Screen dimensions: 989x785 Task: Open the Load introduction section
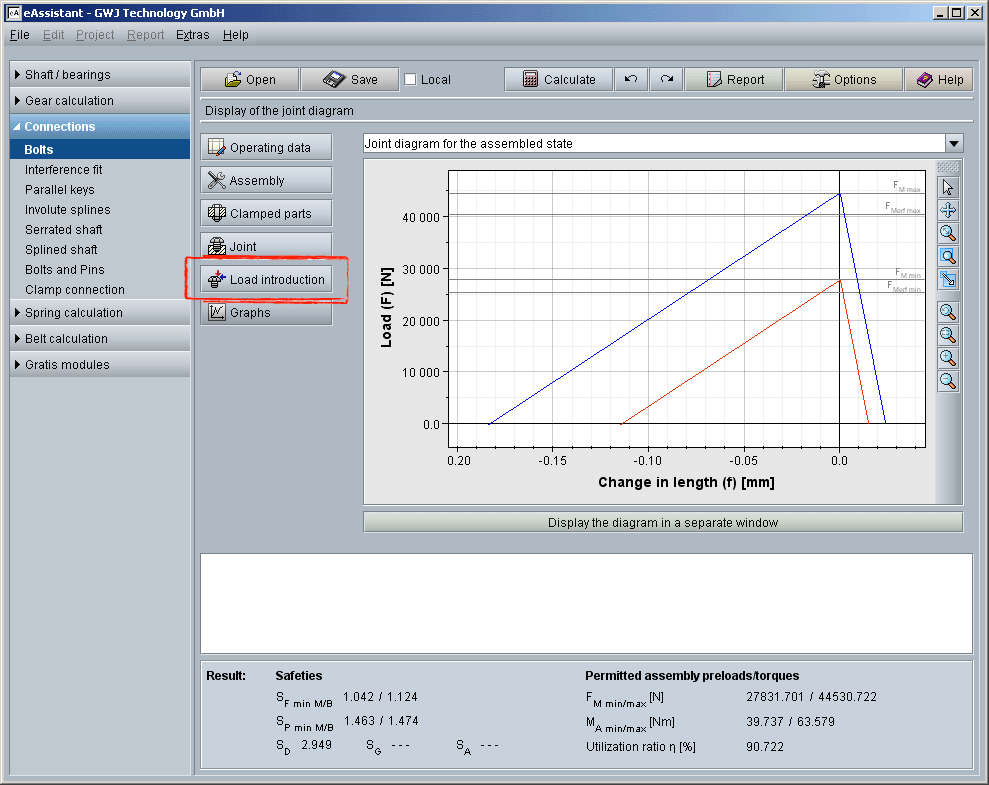point(266,280)
